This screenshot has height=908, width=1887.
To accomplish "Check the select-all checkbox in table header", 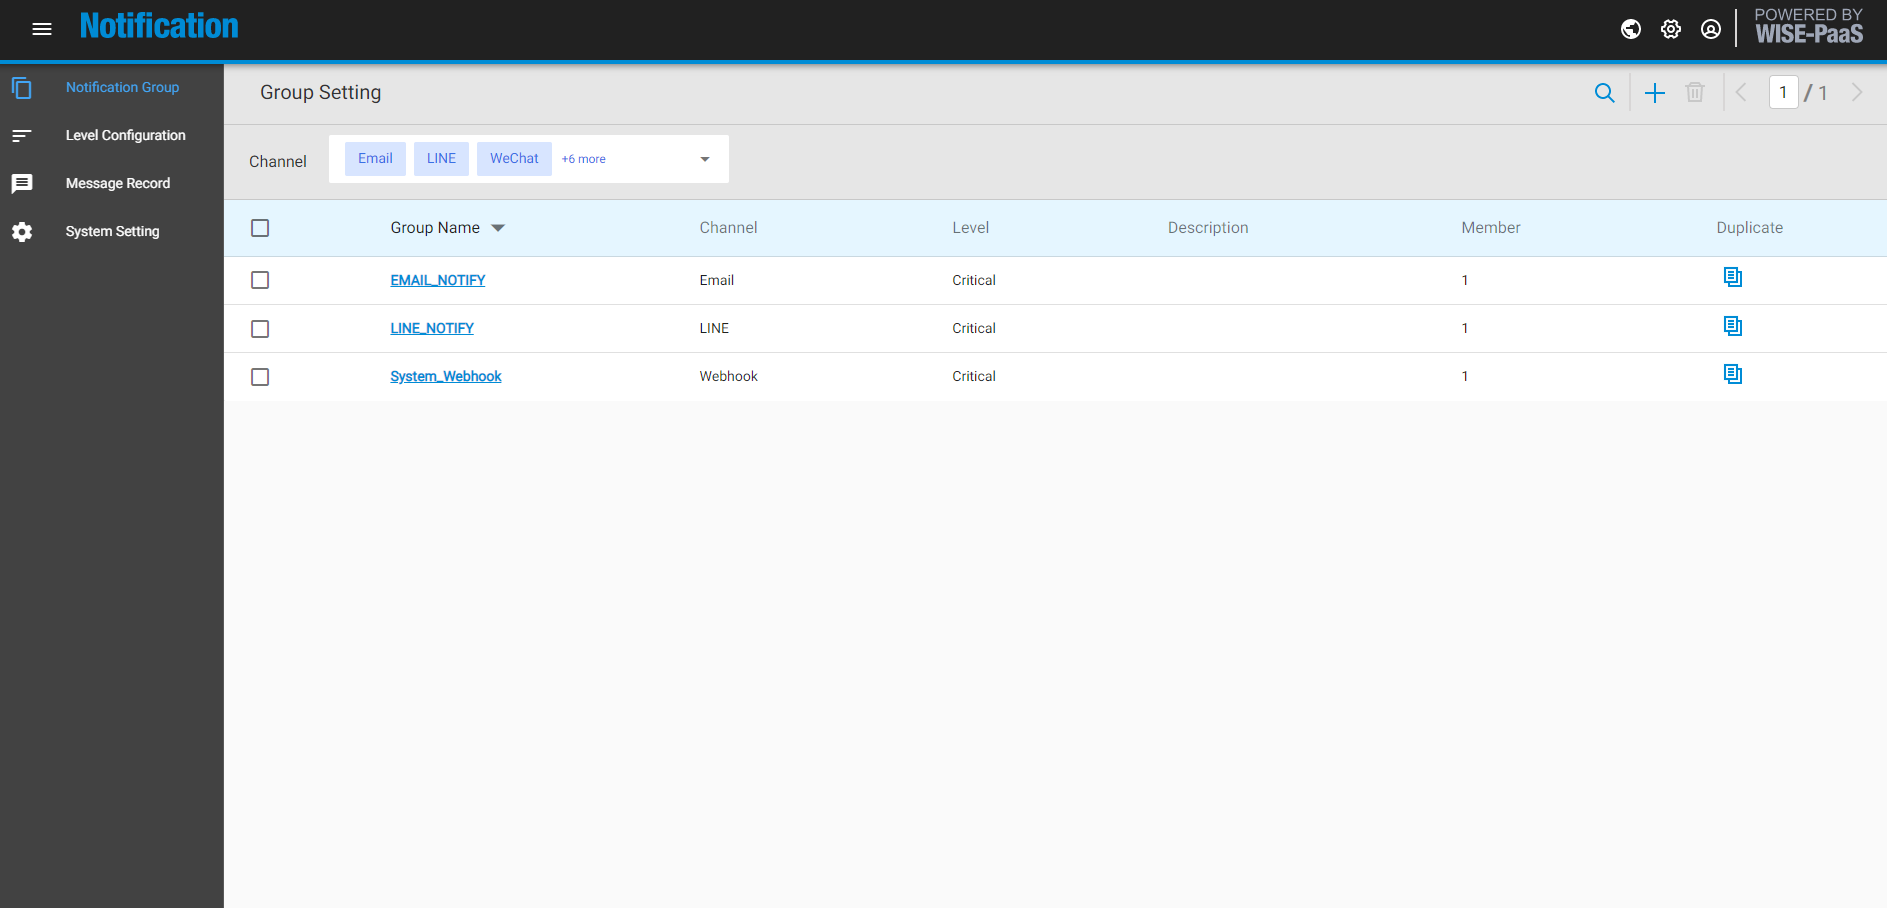I will point(260,228).
